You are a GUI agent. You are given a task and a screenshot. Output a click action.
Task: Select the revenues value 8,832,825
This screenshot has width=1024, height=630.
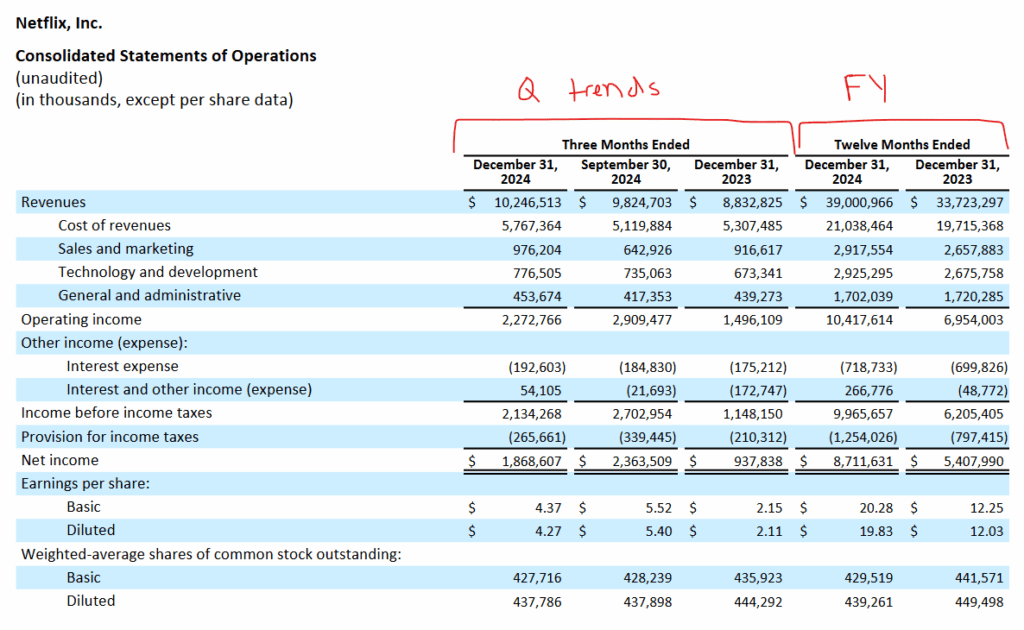pyautogui.click(x=752, y=203)
